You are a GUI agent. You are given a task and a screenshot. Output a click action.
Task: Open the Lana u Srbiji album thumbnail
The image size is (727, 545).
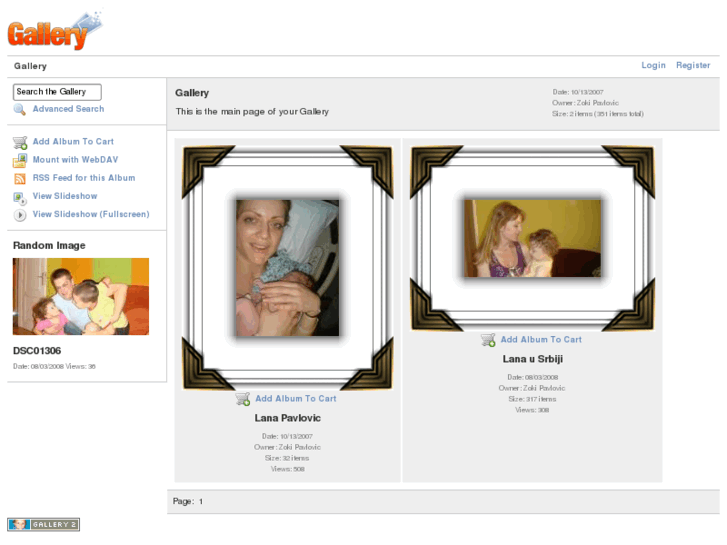(532, 238)
